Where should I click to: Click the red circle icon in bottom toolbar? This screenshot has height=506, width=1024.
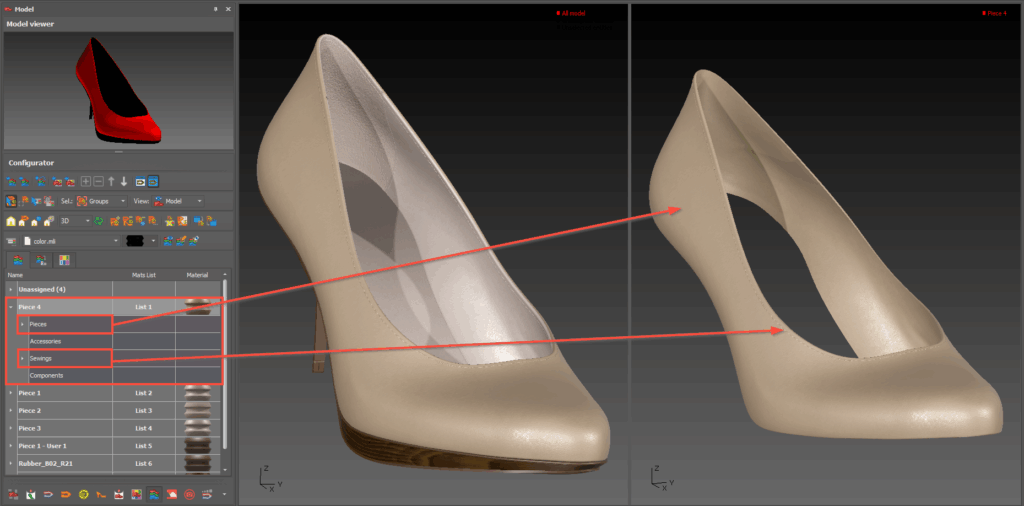point(188,494)
